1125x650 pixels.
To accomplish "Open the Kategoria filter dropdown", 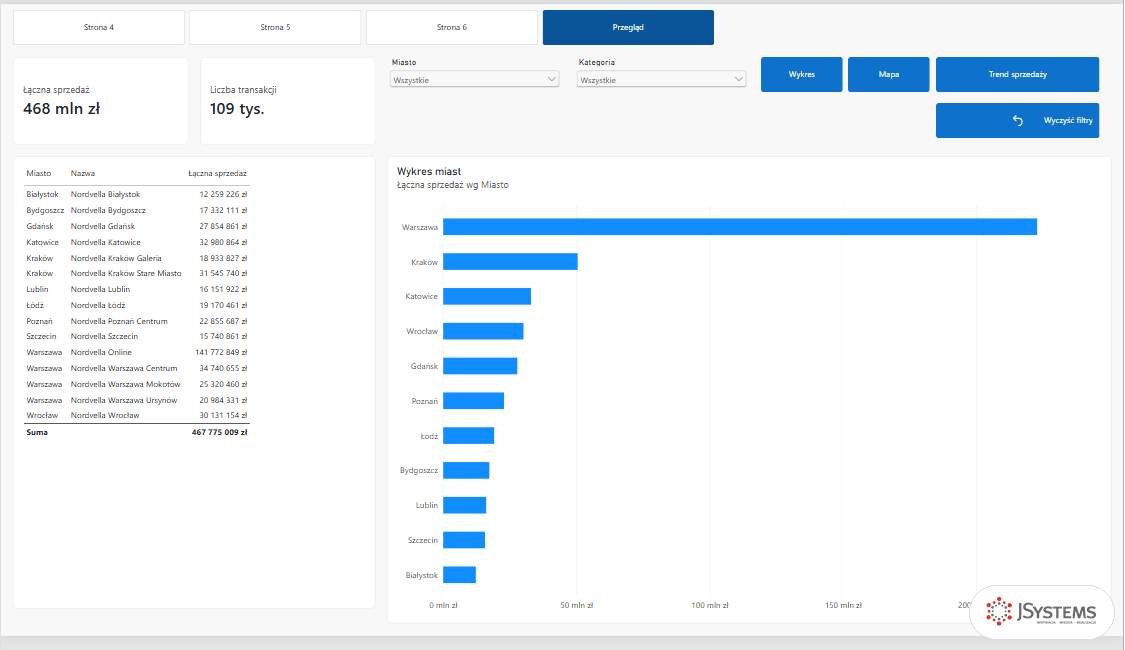I will pyautogui.click(x=662, y=80).
